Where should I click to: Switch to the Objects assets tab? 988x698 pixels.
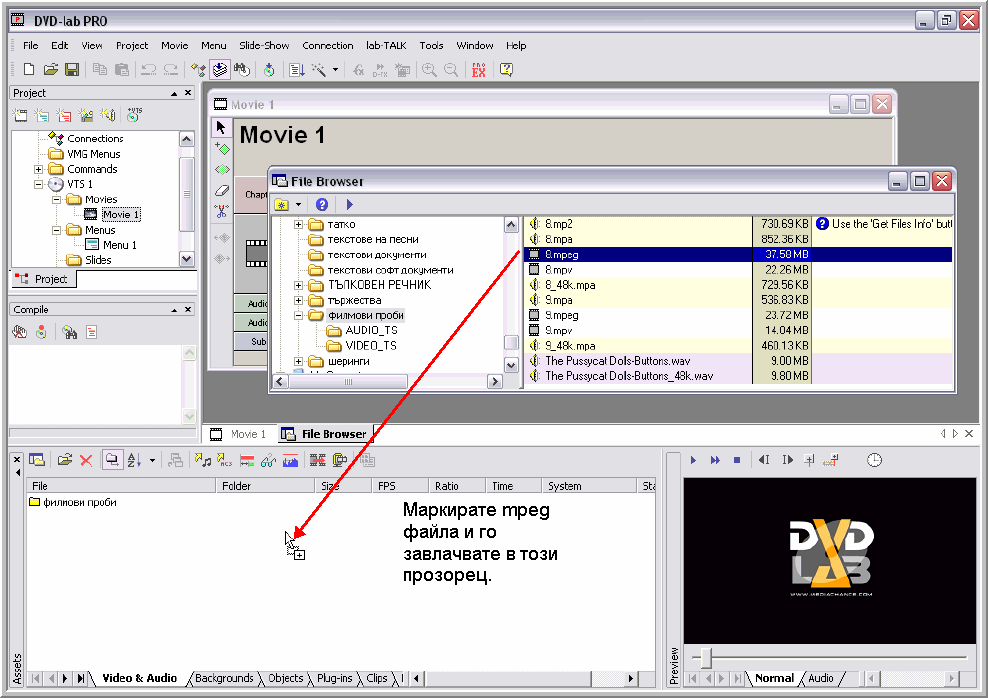click(x=285, y=678)
